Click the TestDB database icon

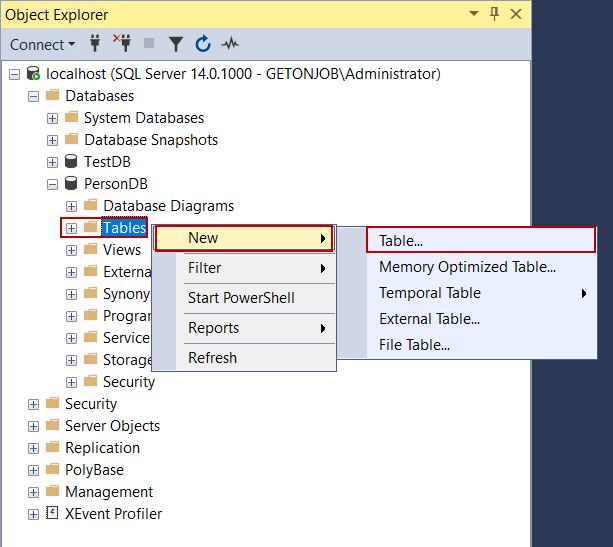pyautogui.click(x=72, y=162)
